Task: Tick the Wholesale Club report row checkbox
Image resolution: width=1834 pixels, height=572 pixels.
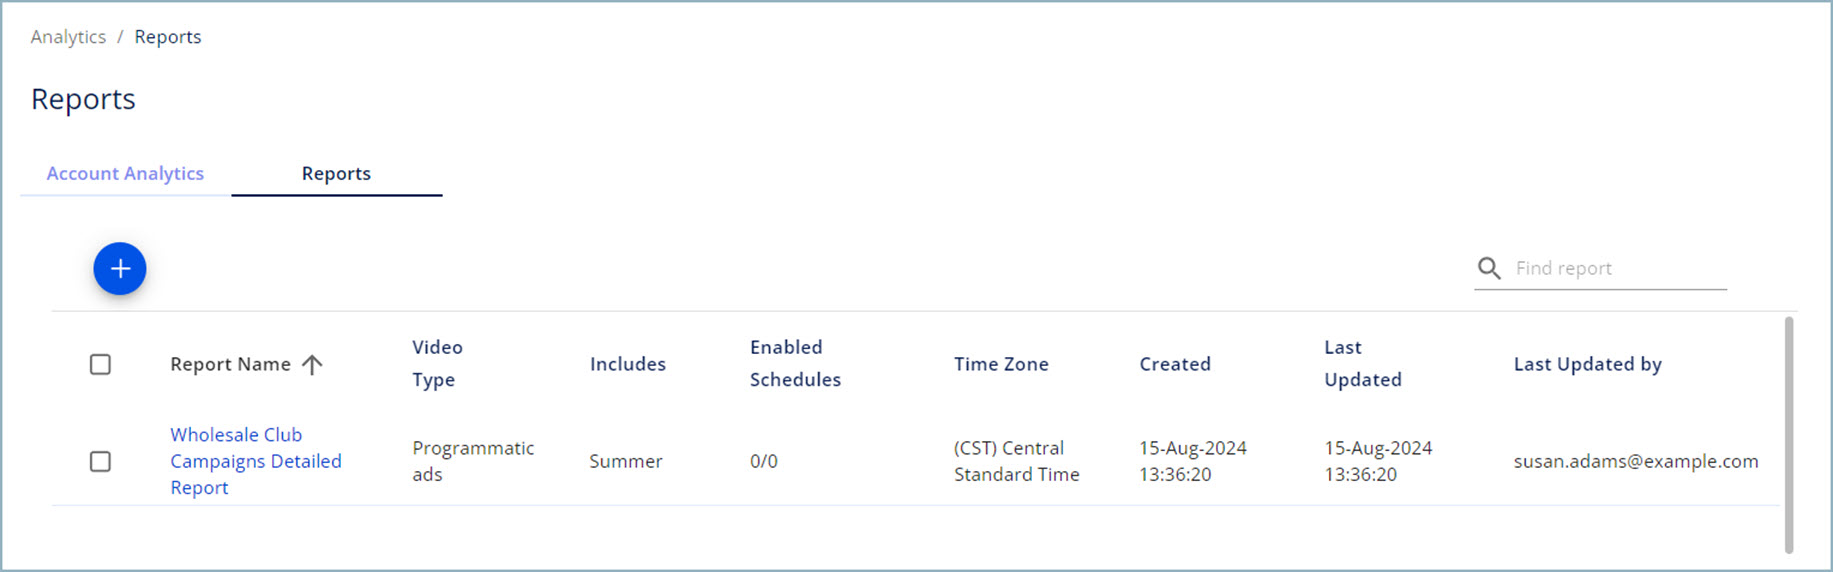Action: pyautogui.click(x=100, y=461)
